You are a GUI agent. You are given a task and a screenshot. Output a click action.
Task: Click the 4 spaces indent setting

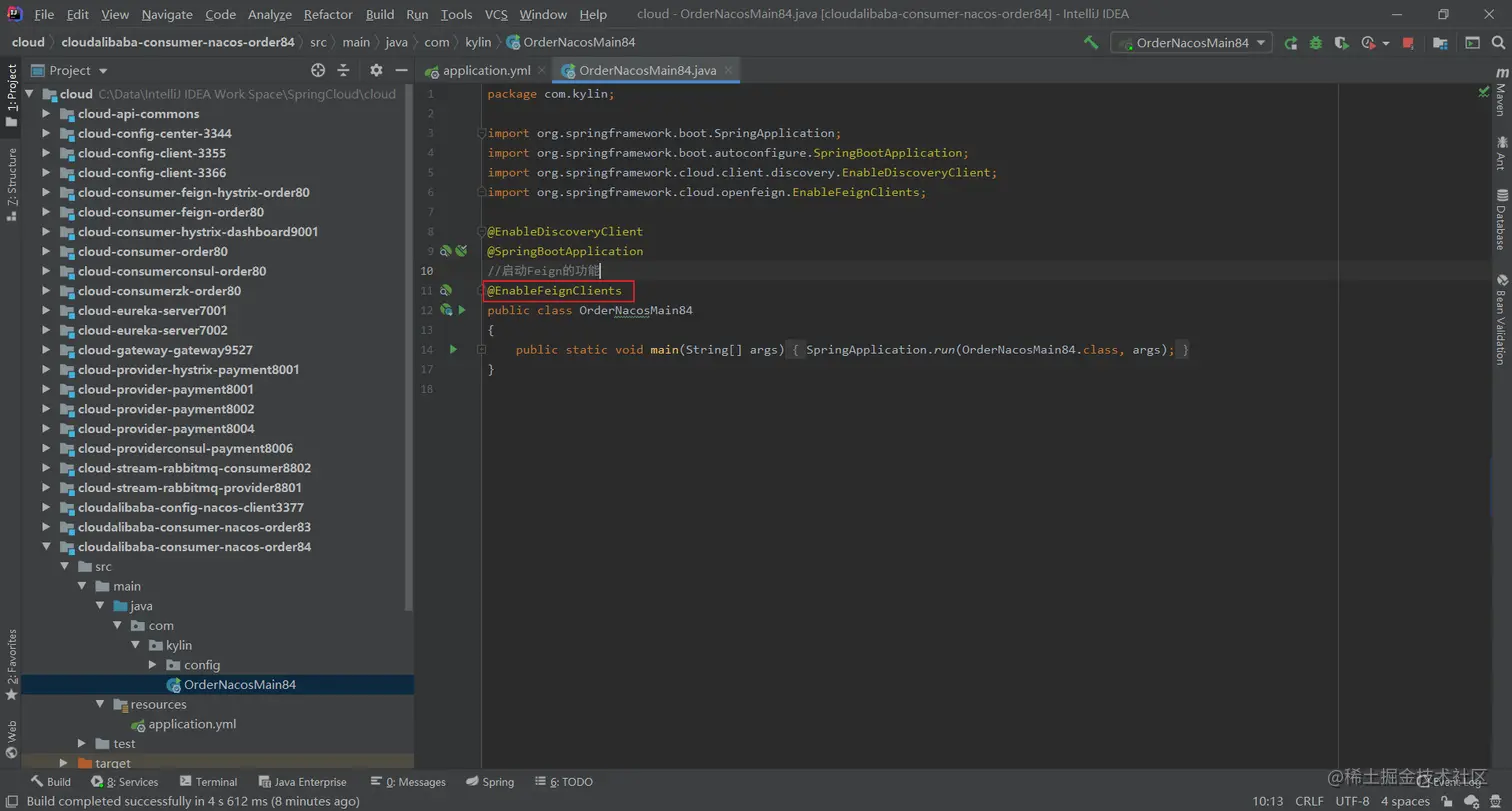[1406, 801]
